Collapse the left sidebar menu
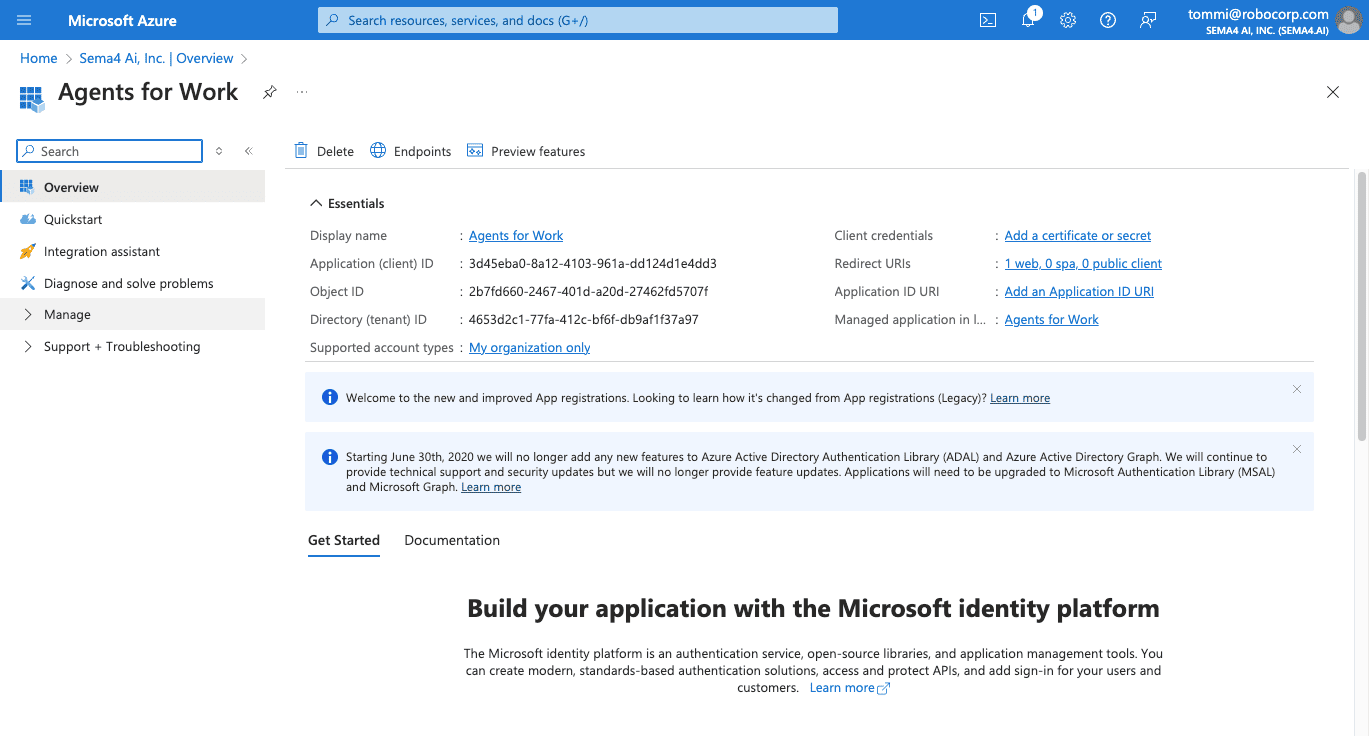The height and width of the screenshot is (736, 1369). pos(248,151)
